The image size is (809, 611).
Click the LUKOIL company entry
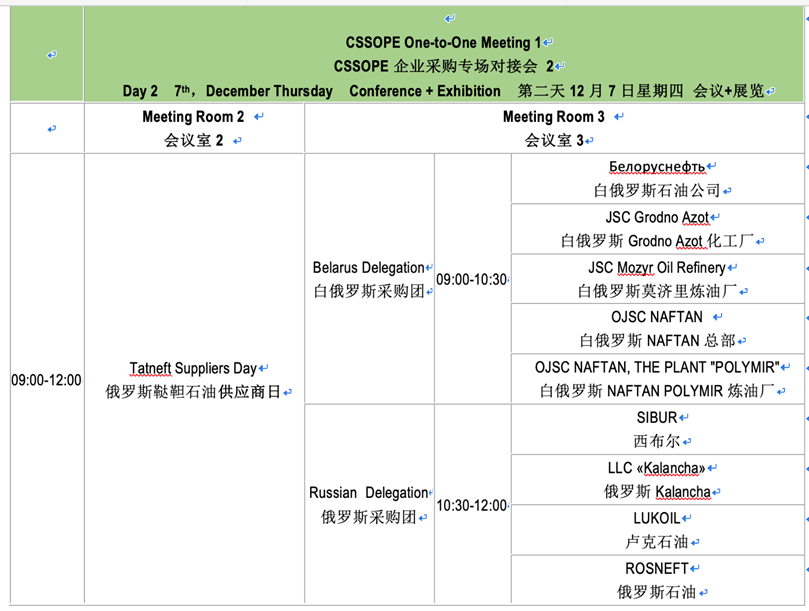(x=656, y=518)
